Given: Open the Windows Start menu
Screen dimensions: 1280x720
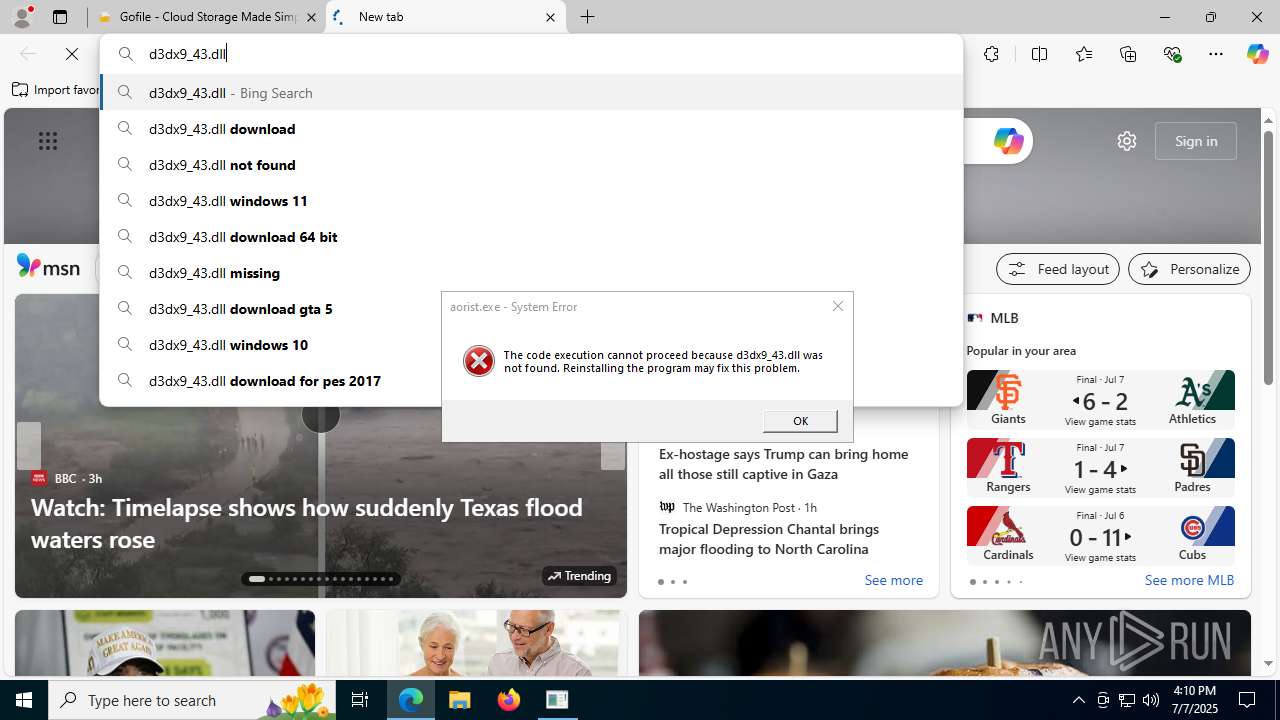Looking at the screenshot, I should (24, 700).
